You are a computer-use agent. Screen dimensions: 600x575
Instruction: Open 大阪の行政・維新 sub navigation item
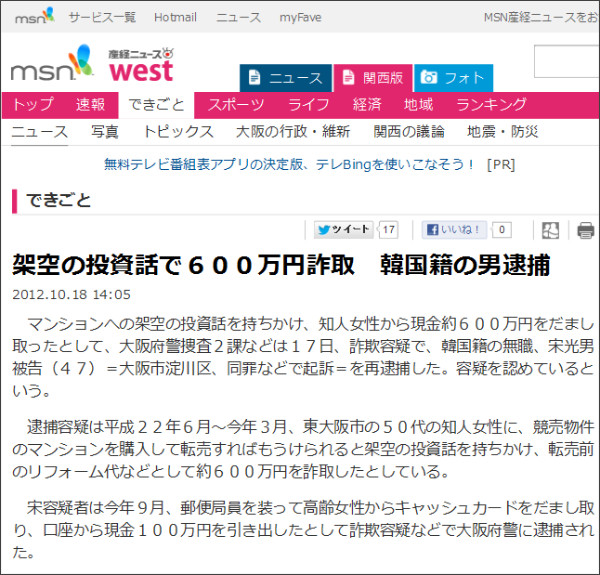pos(293,132)
